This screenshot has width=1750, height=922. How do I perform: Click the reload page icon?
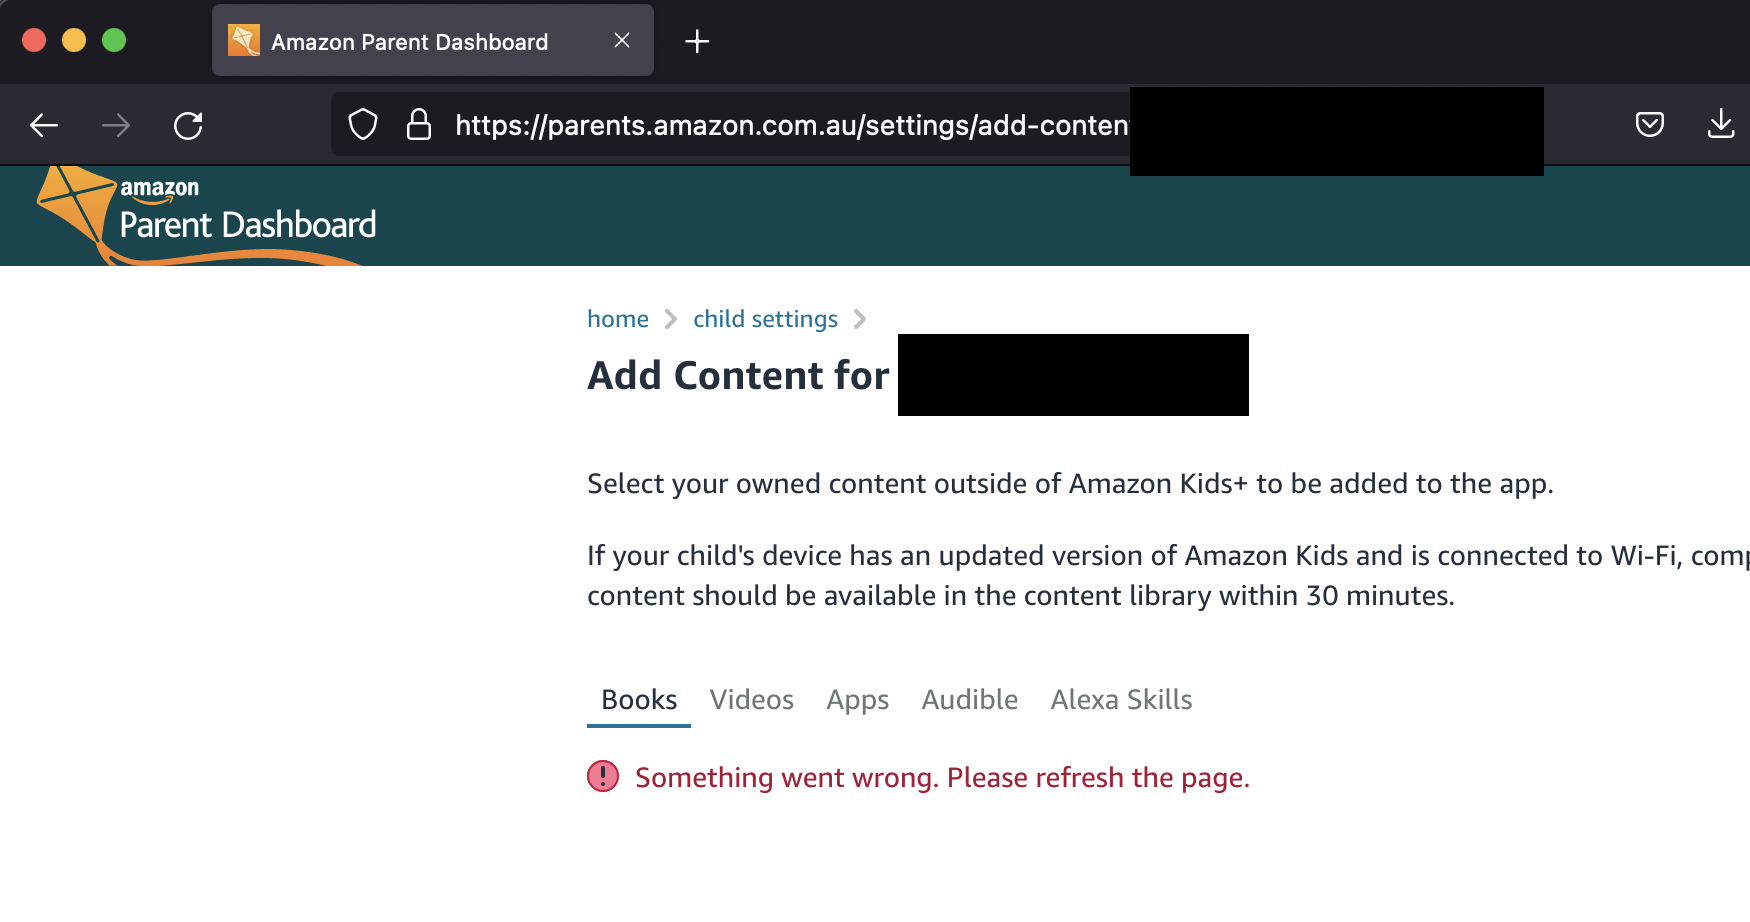tap(188, 125)
